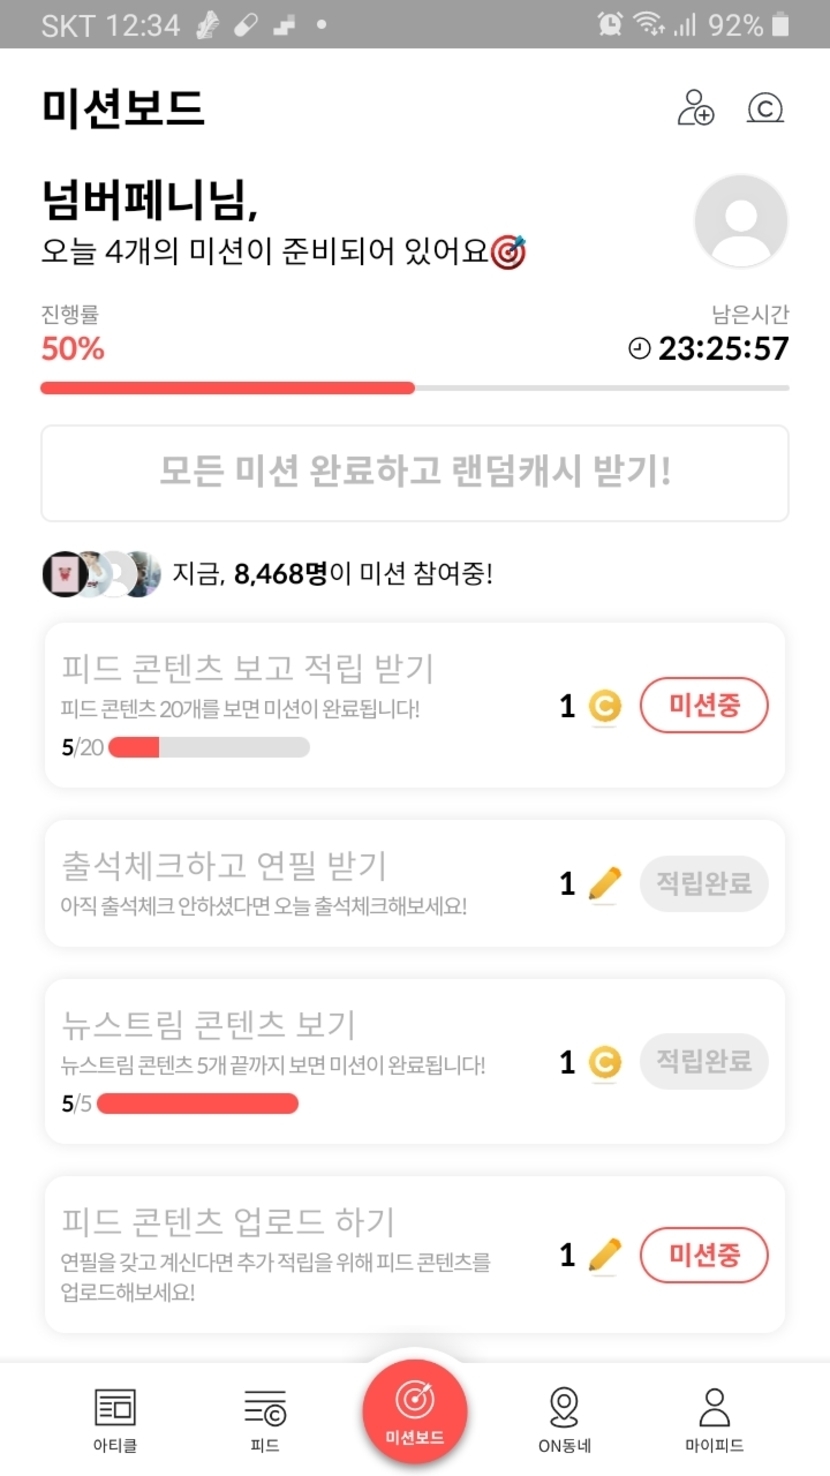Tap 미션중 button for 피드 콘텐츠 업로드 하기
Viewport: 830px width, 1476px height.
pyautogui.click(x=704, y=1255)
